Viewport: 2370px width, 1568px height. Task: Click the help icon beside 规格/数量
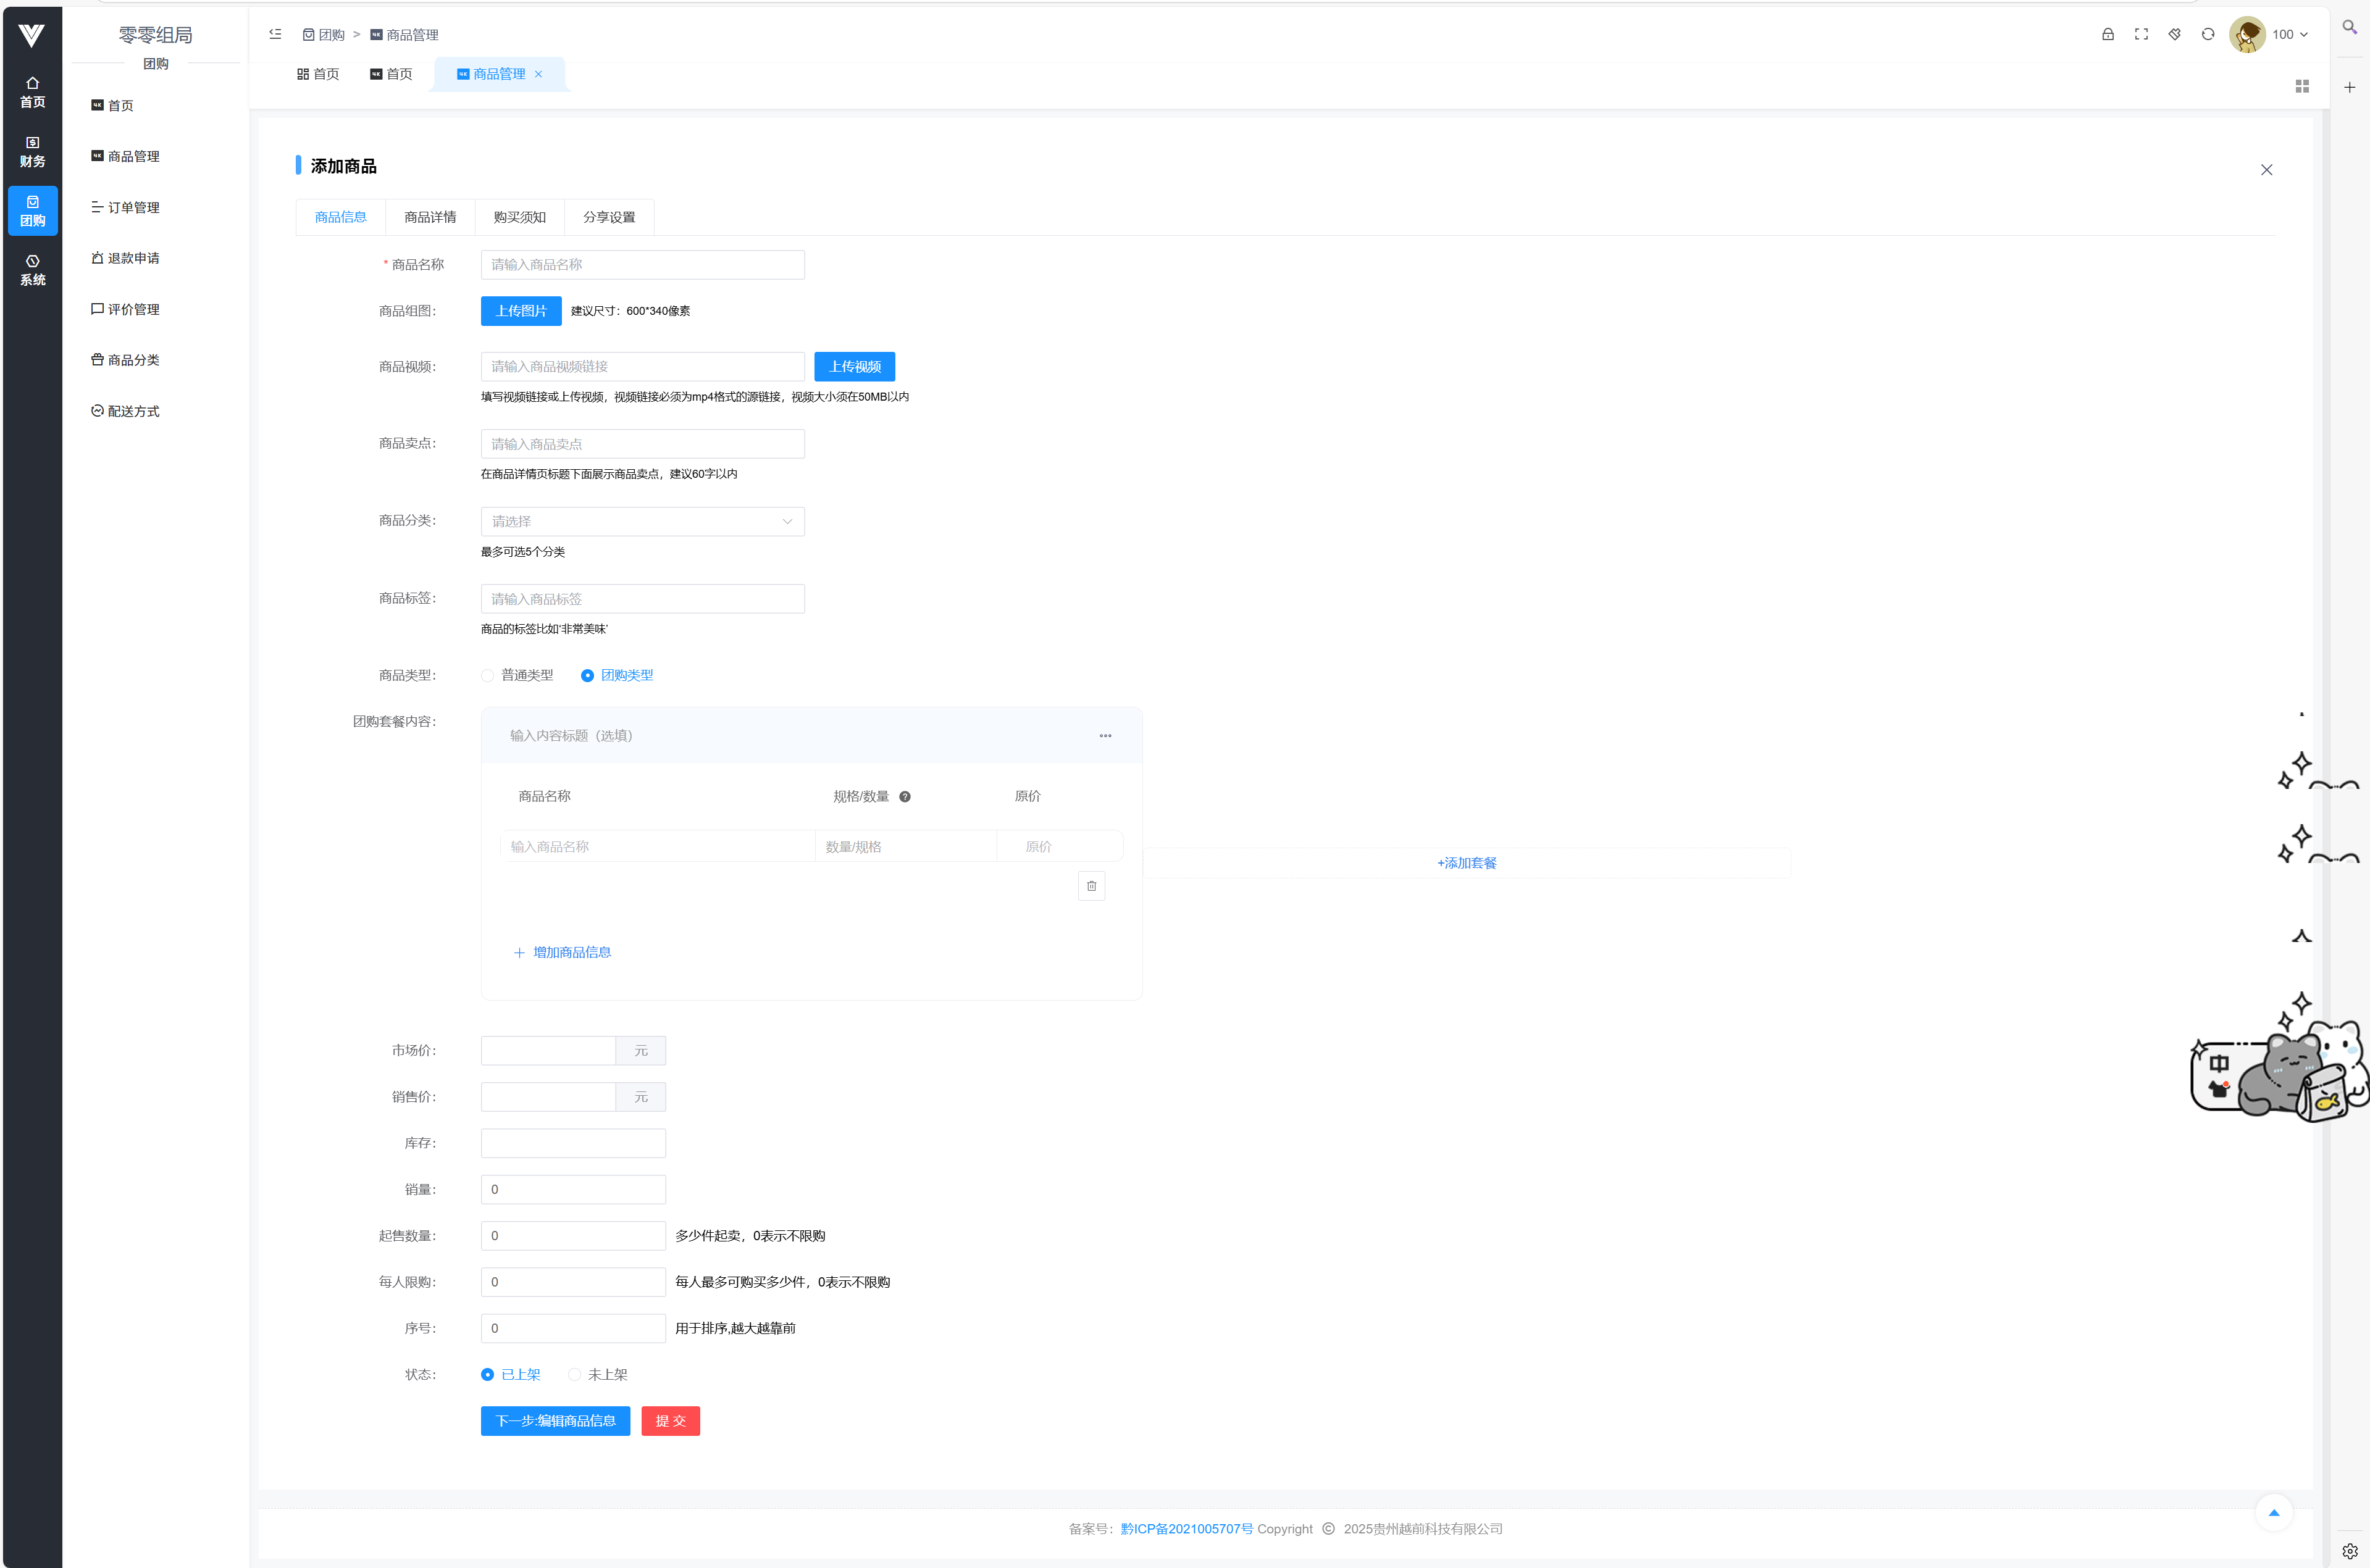click(x=905, y=797)
